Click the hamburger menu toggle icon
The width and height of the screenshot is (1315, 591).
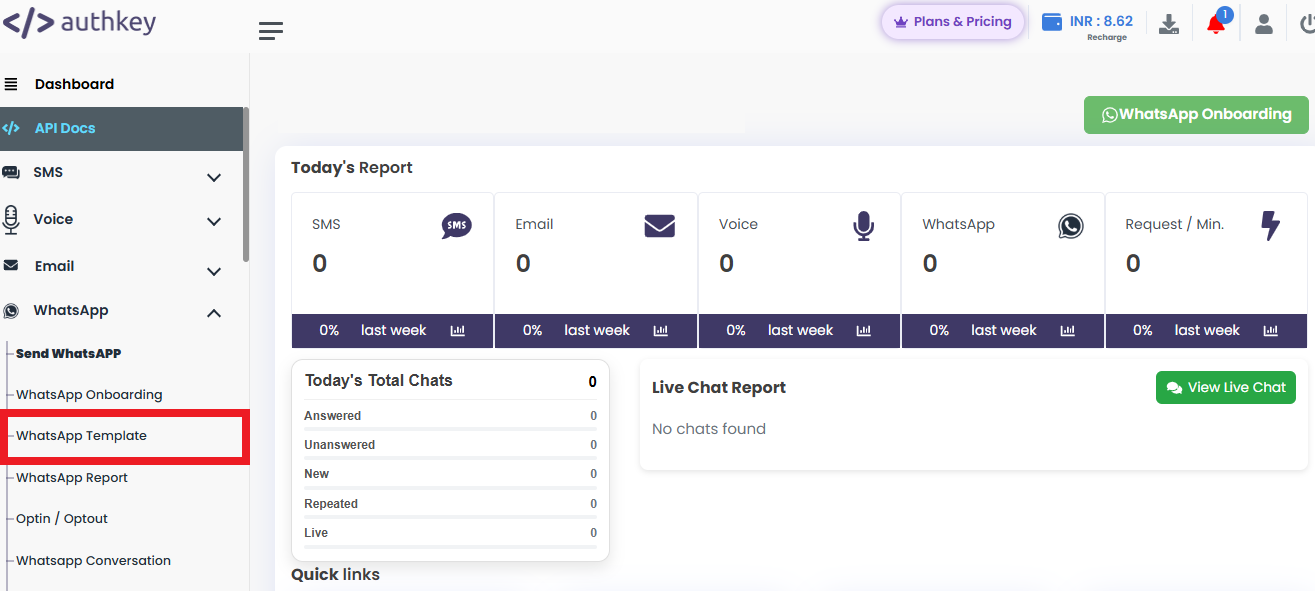(x=270, y=31)
